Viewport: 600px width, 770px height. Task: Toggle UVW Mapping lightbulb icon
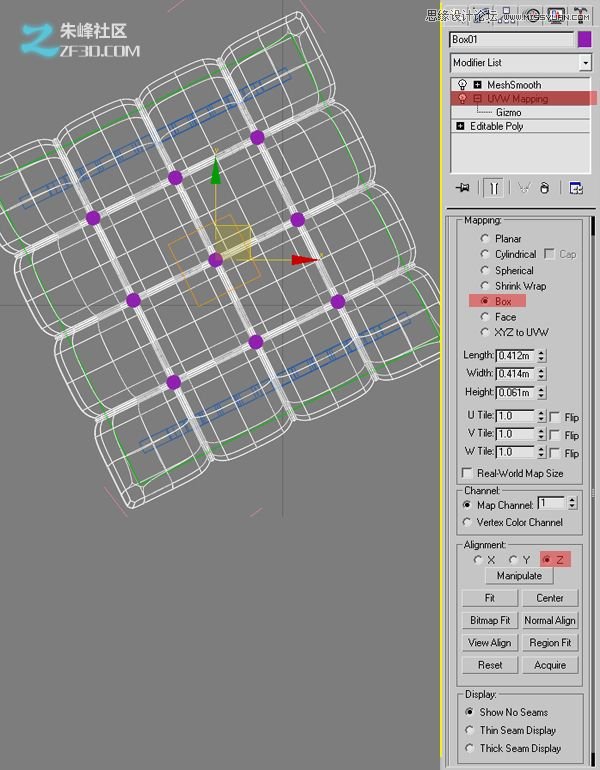point(462,98)
